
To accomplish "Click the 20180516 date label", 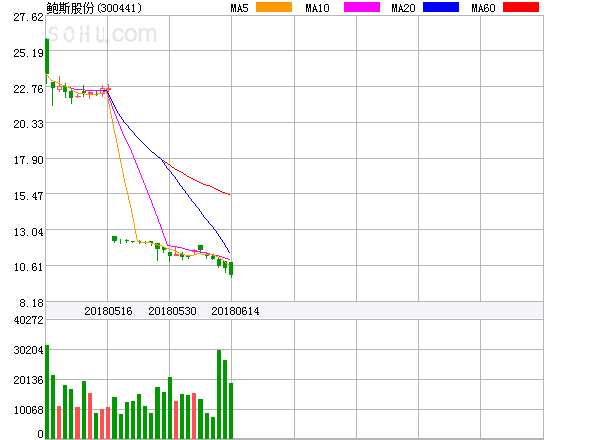I will coord(108,311).
